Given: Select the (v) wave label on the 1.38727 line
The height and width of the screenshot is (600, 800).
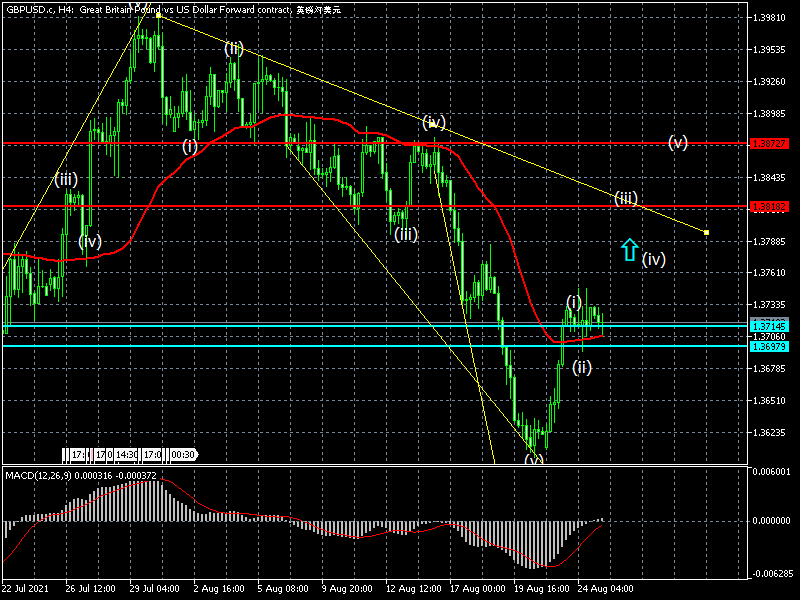Looking at the screenshot, I should coord(678,142).
